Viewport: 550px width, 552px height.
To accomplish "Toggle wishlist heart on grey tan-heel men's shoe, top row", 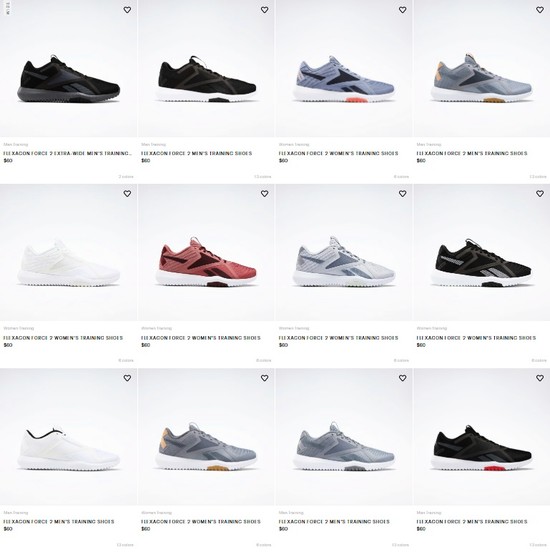I will point(540,10).
